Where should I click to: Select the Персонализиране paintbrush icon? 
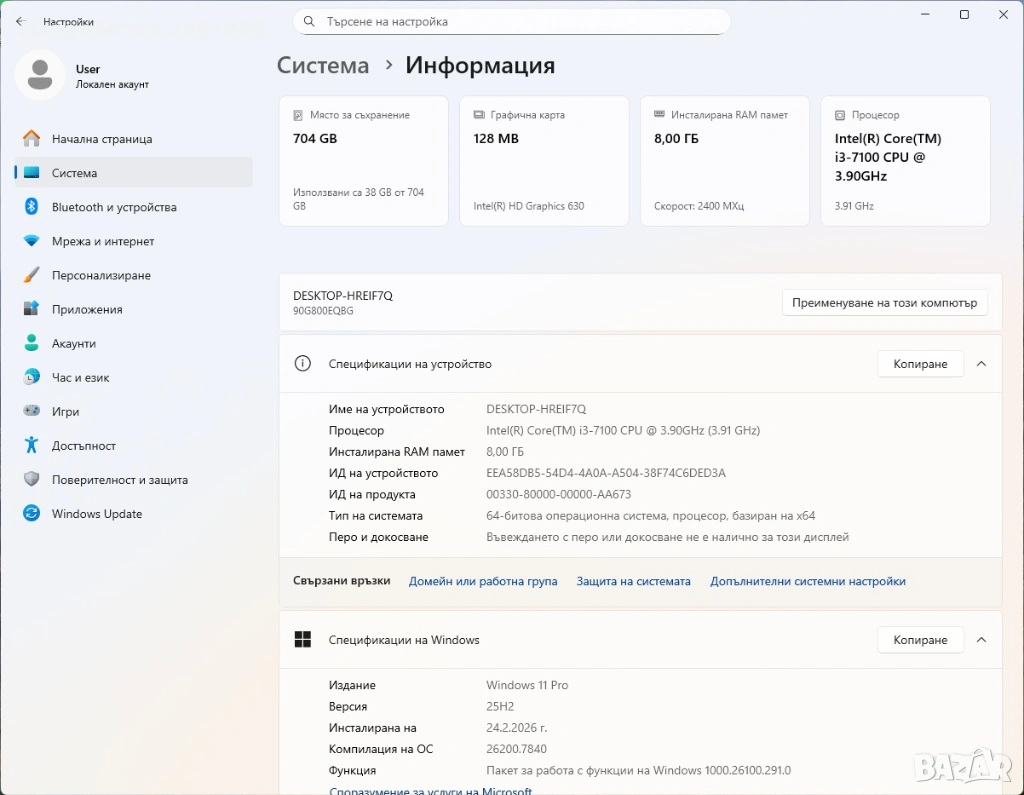(32, 275)
